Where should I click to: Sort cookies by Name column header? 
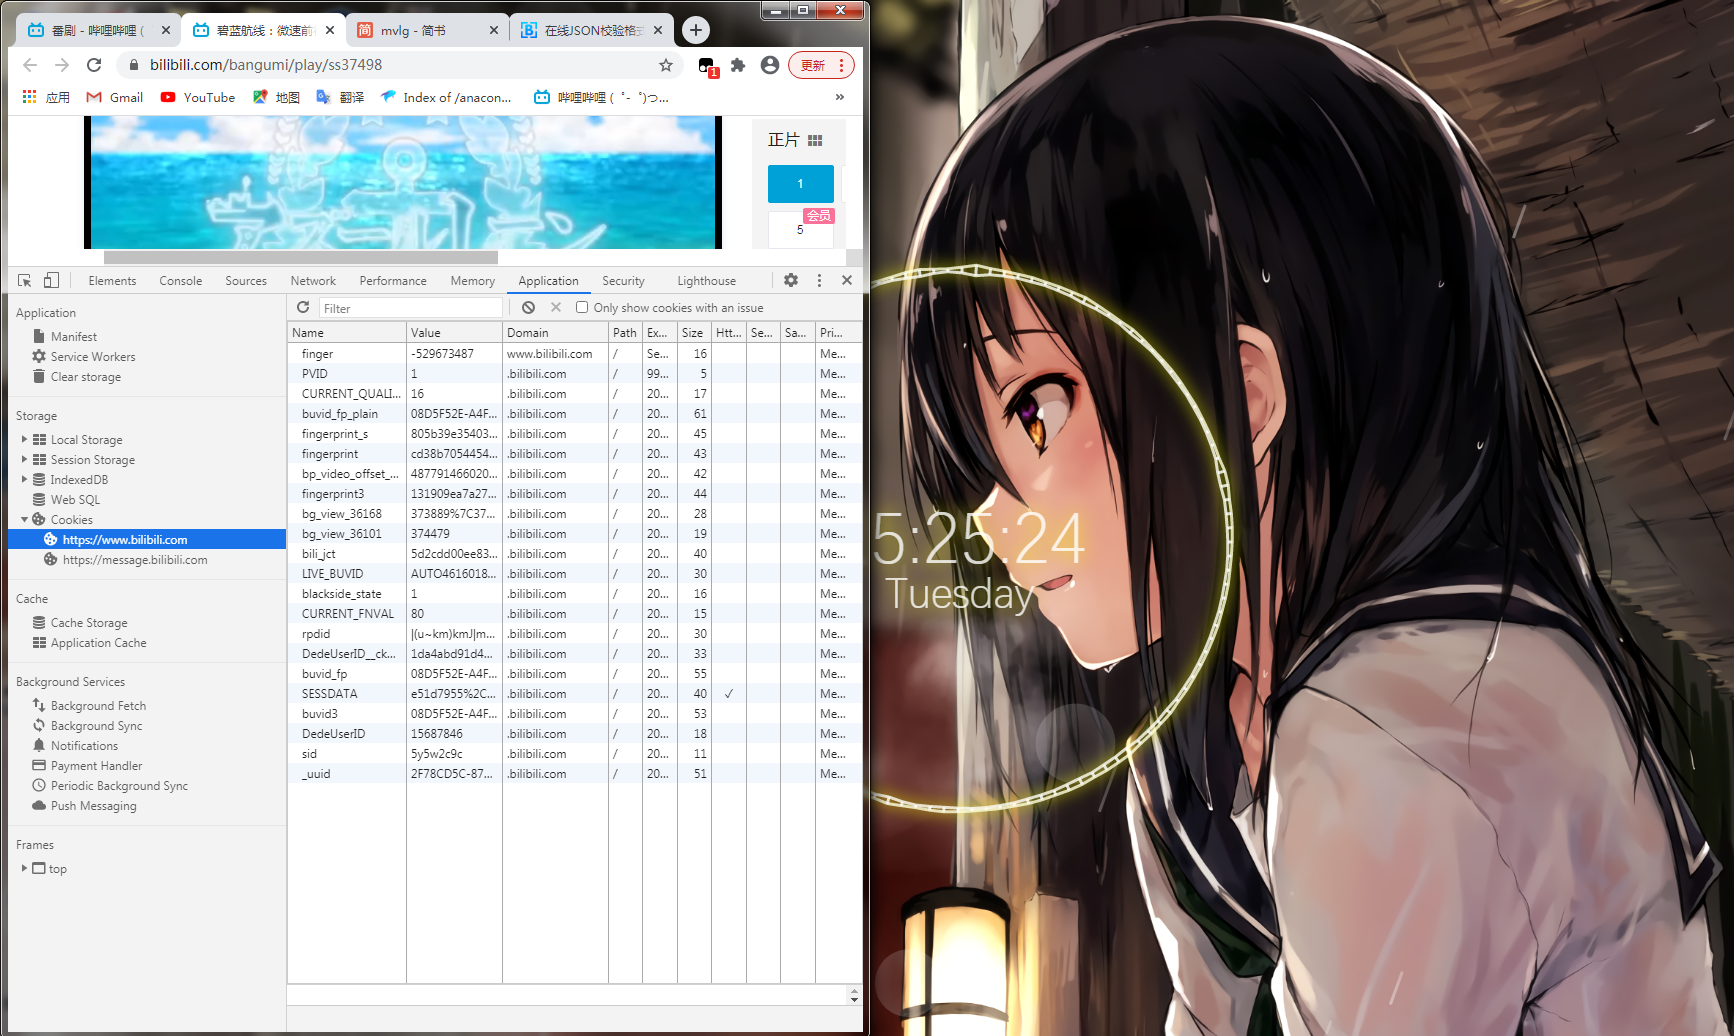pos(347,333)
